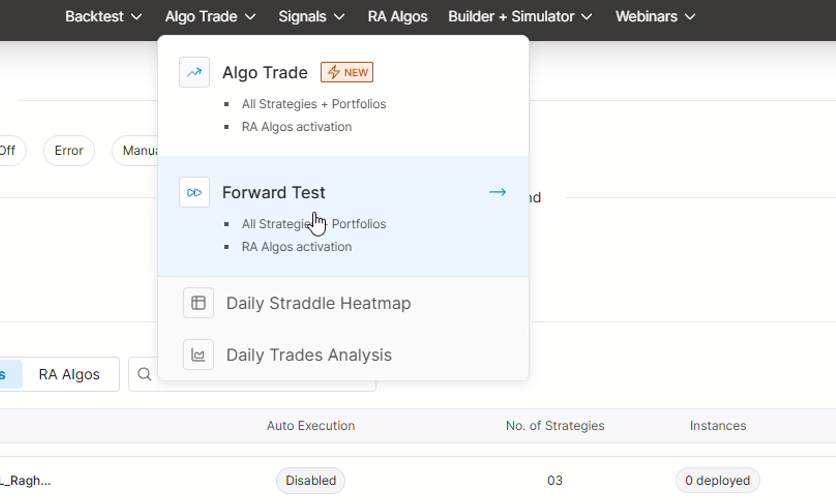836x504 pixels.
Task: Switch to the RA Algos tab
Action: (x=69, y=374)
